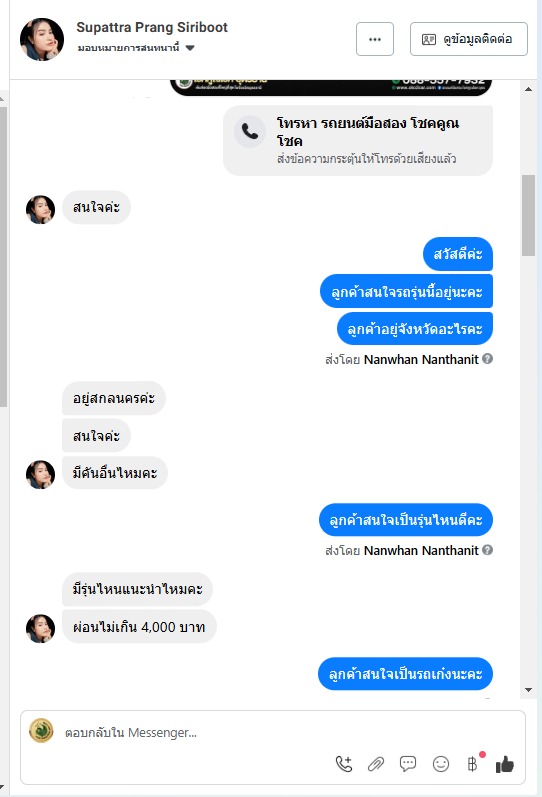Click the scroll up arrow
The image size is (542, 797).
(x=528, y=89)
